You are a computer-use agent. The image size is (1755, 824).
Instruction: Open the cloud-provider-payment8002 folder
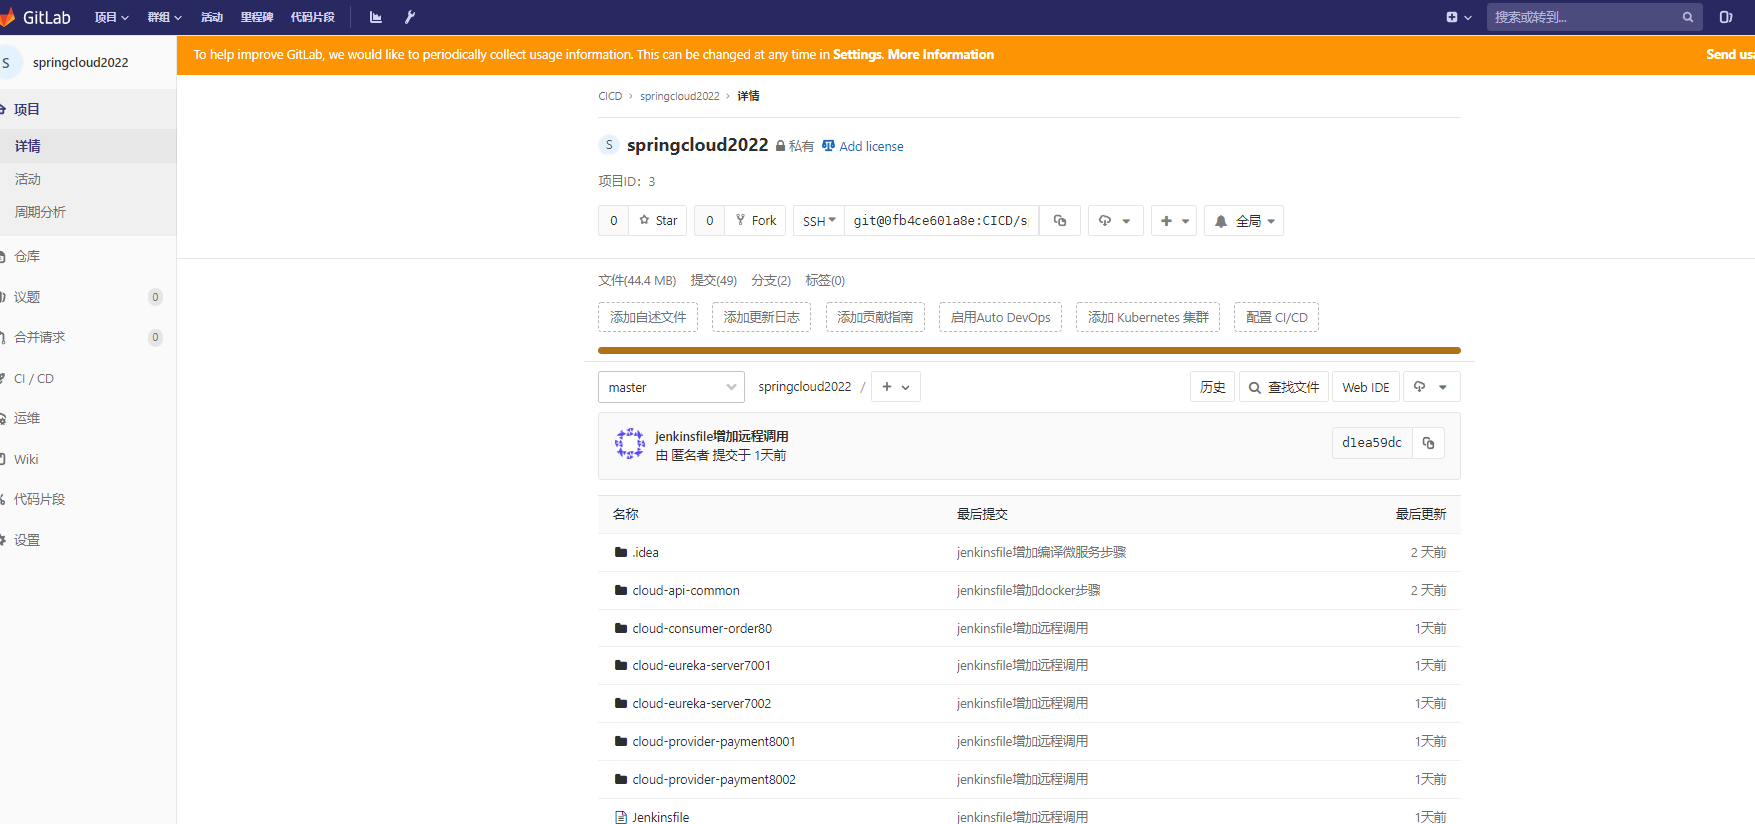(714, 779)
